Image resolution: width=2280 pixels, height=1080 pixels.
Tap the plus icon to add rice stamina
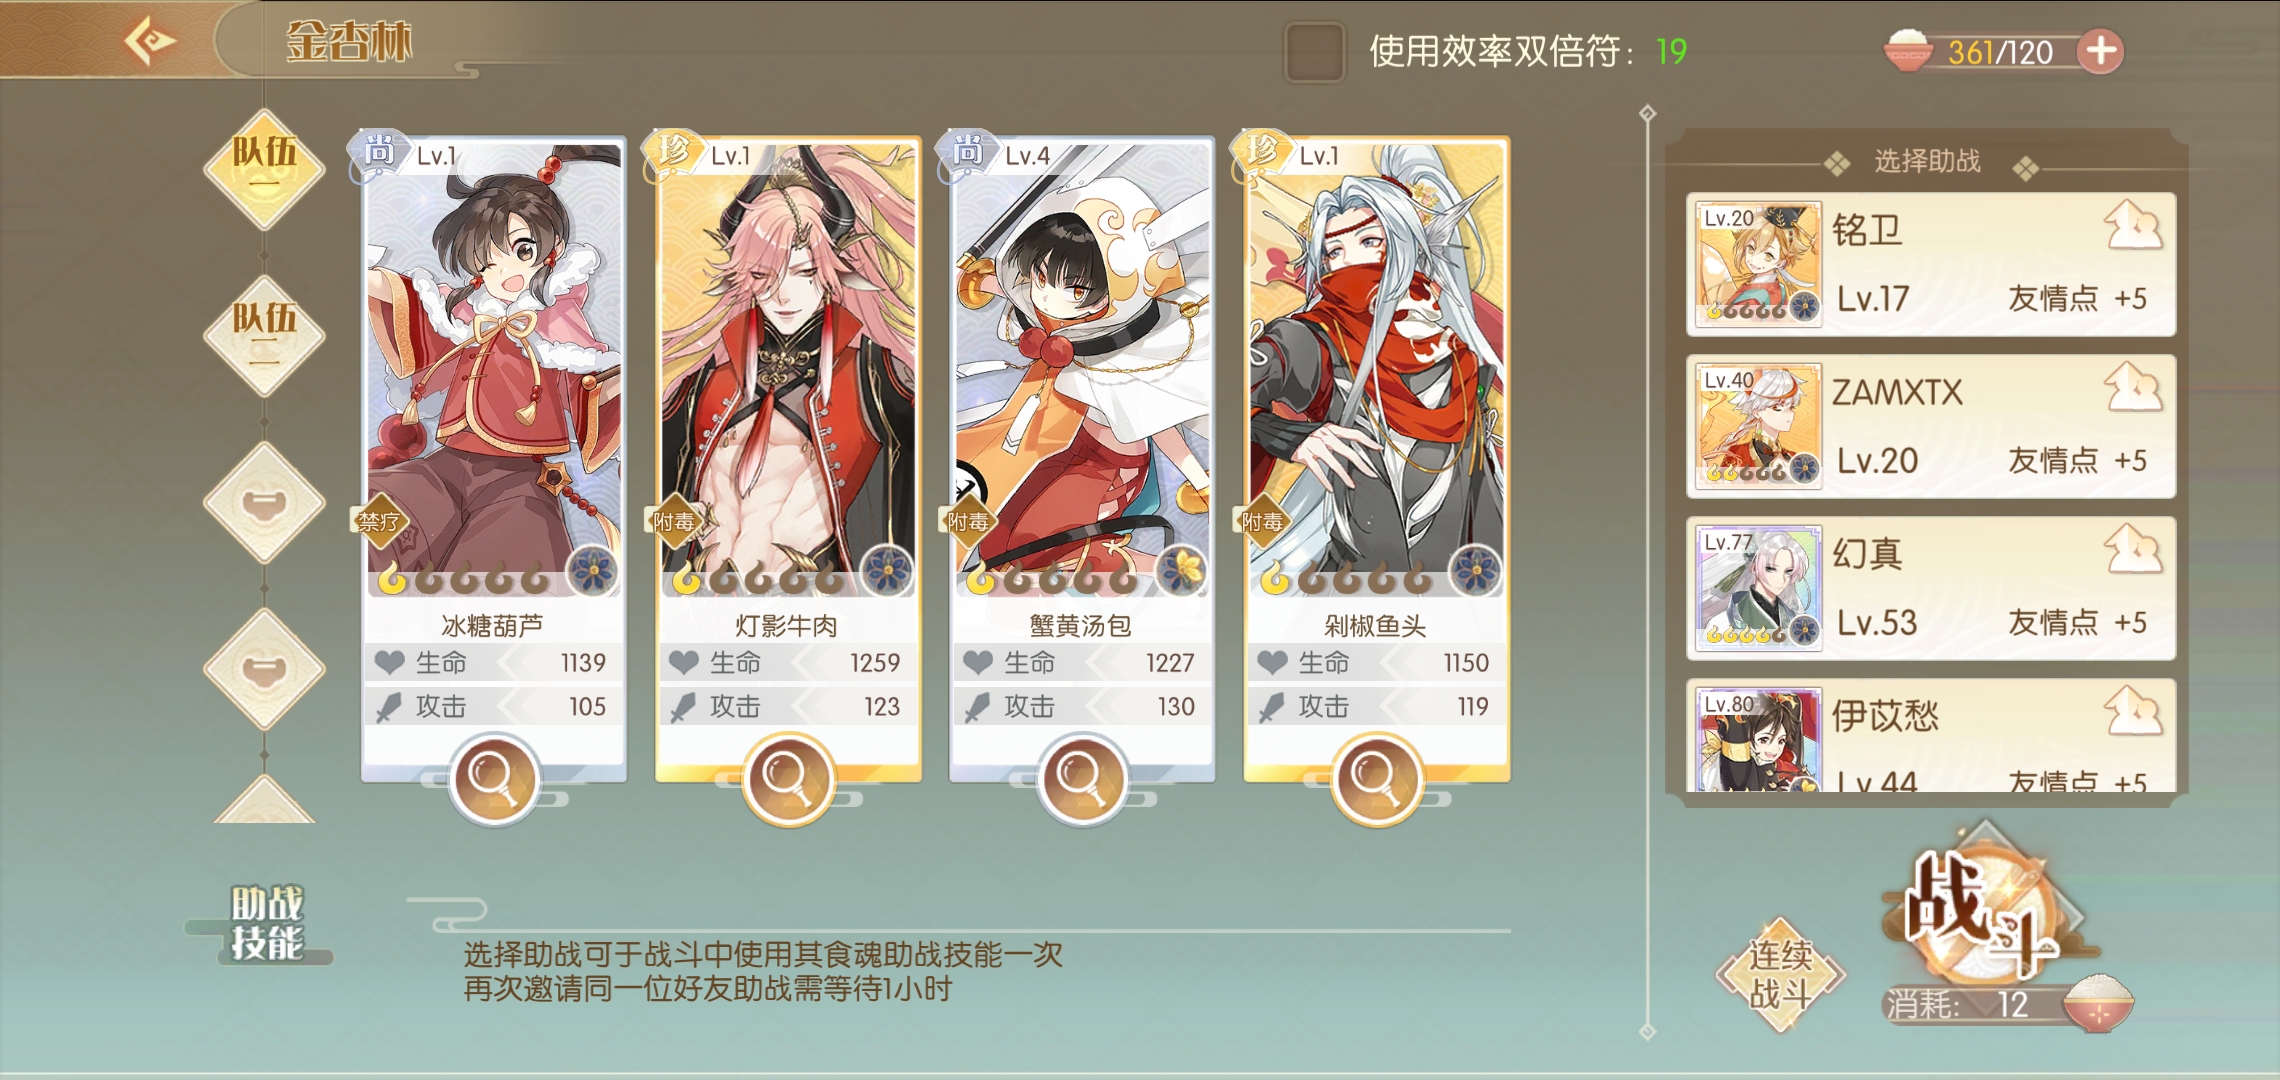coord(2101,51)
